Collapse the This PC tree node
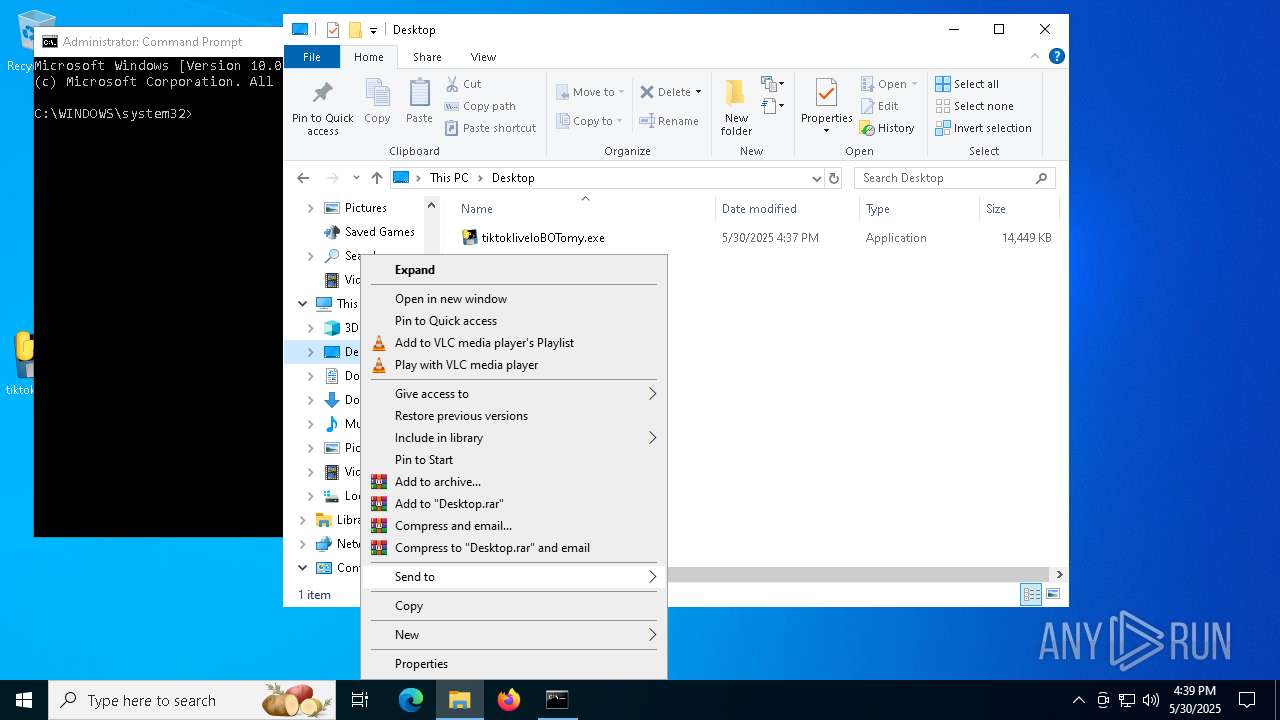The image size is (1280, 720). point(303,304)
